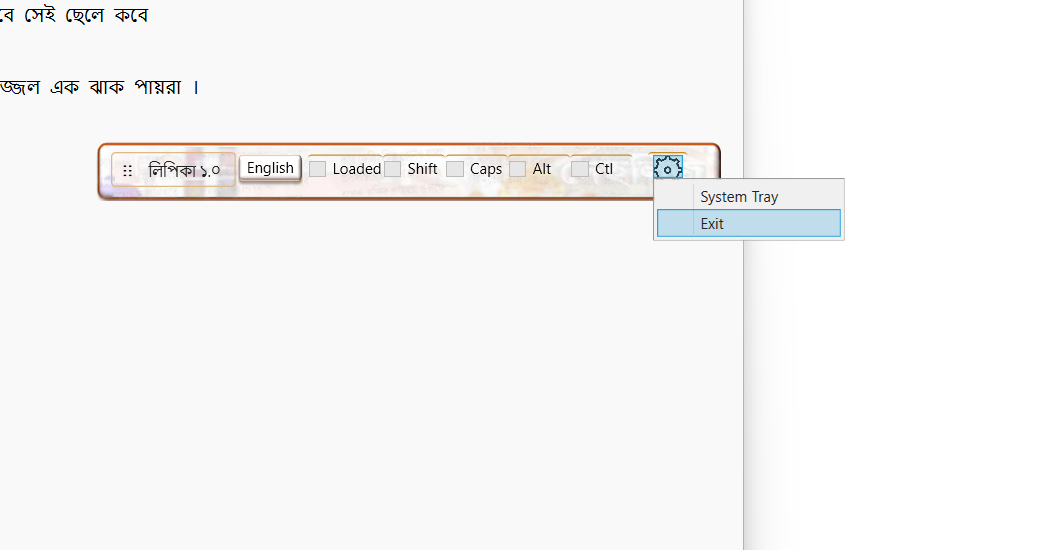Check the Alt checkbox

pos(517,169)
